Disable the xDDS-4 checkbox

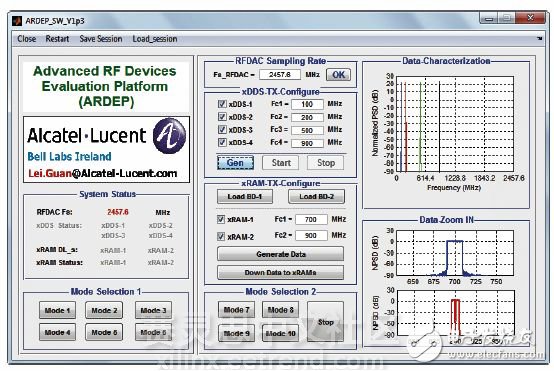click(222, 142)
